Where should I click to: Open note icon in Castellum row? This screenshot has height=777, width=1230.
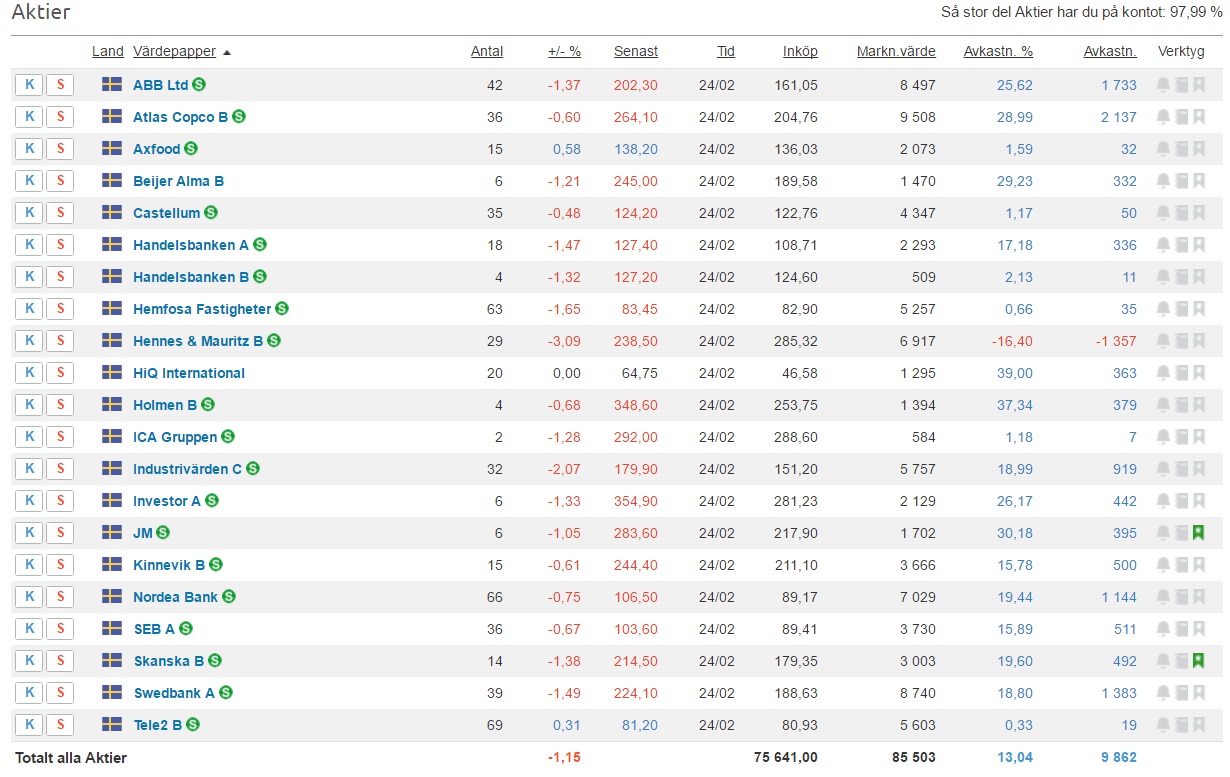click(x=1181, y=213)
